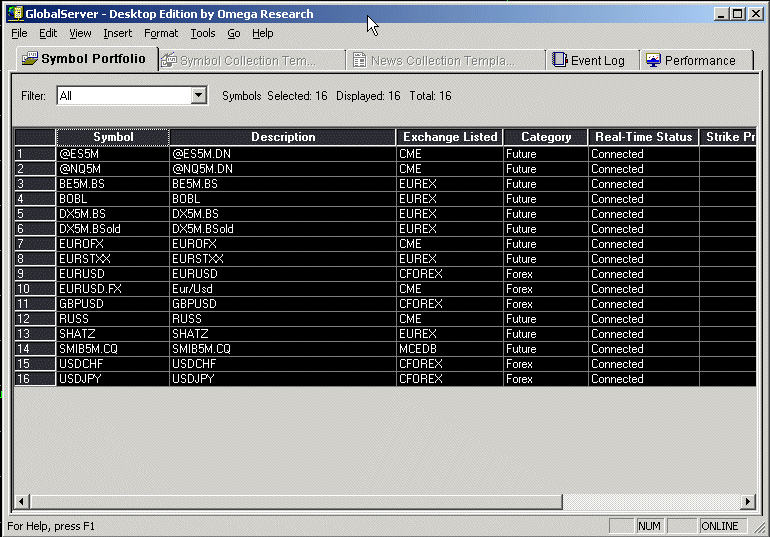Switch to the Performance tab
The image size is (770, 537).
pyautogui.click(x=696, y=60)
